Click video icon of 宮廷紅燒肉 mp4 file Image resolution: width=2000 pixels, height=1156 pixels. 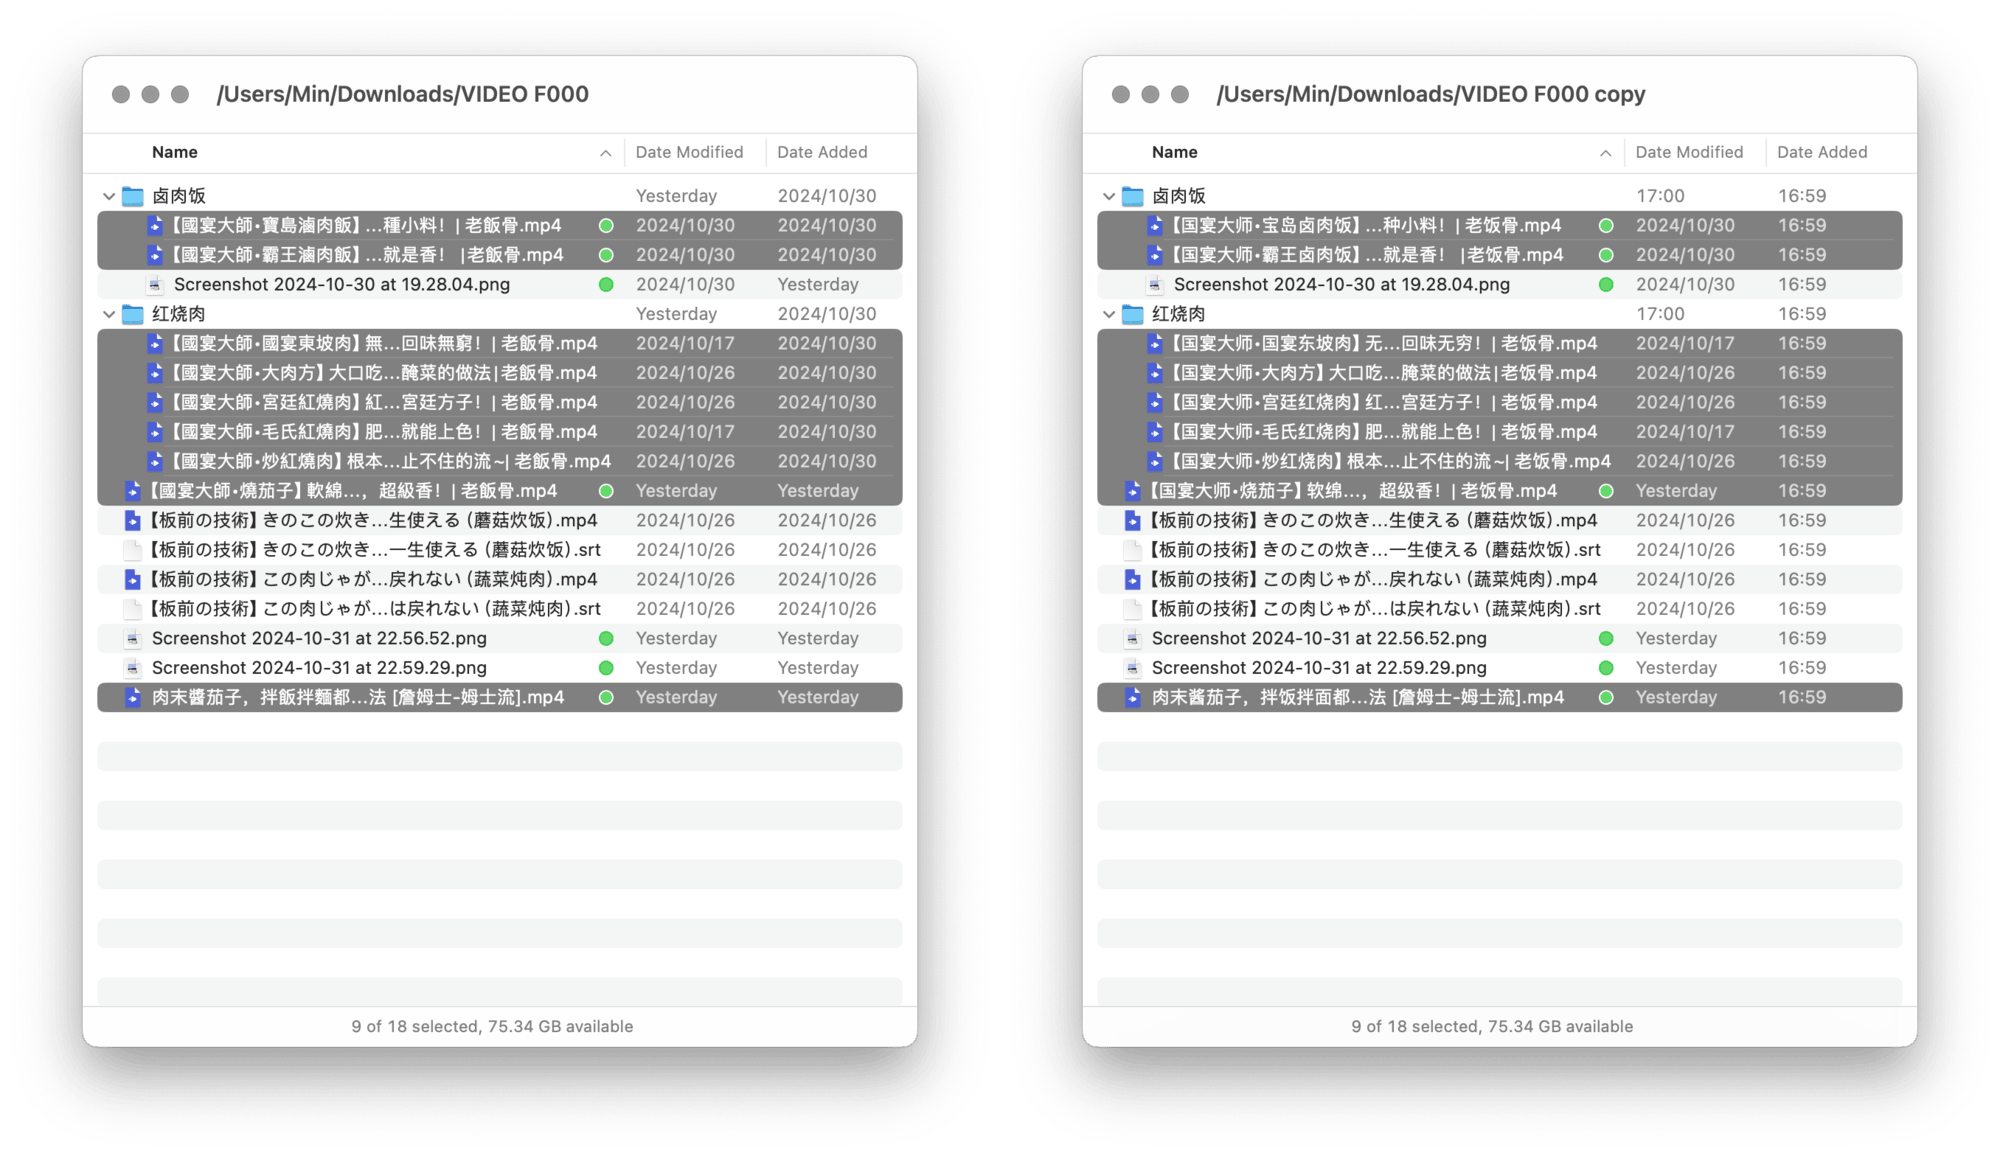(x=155, y=403)
